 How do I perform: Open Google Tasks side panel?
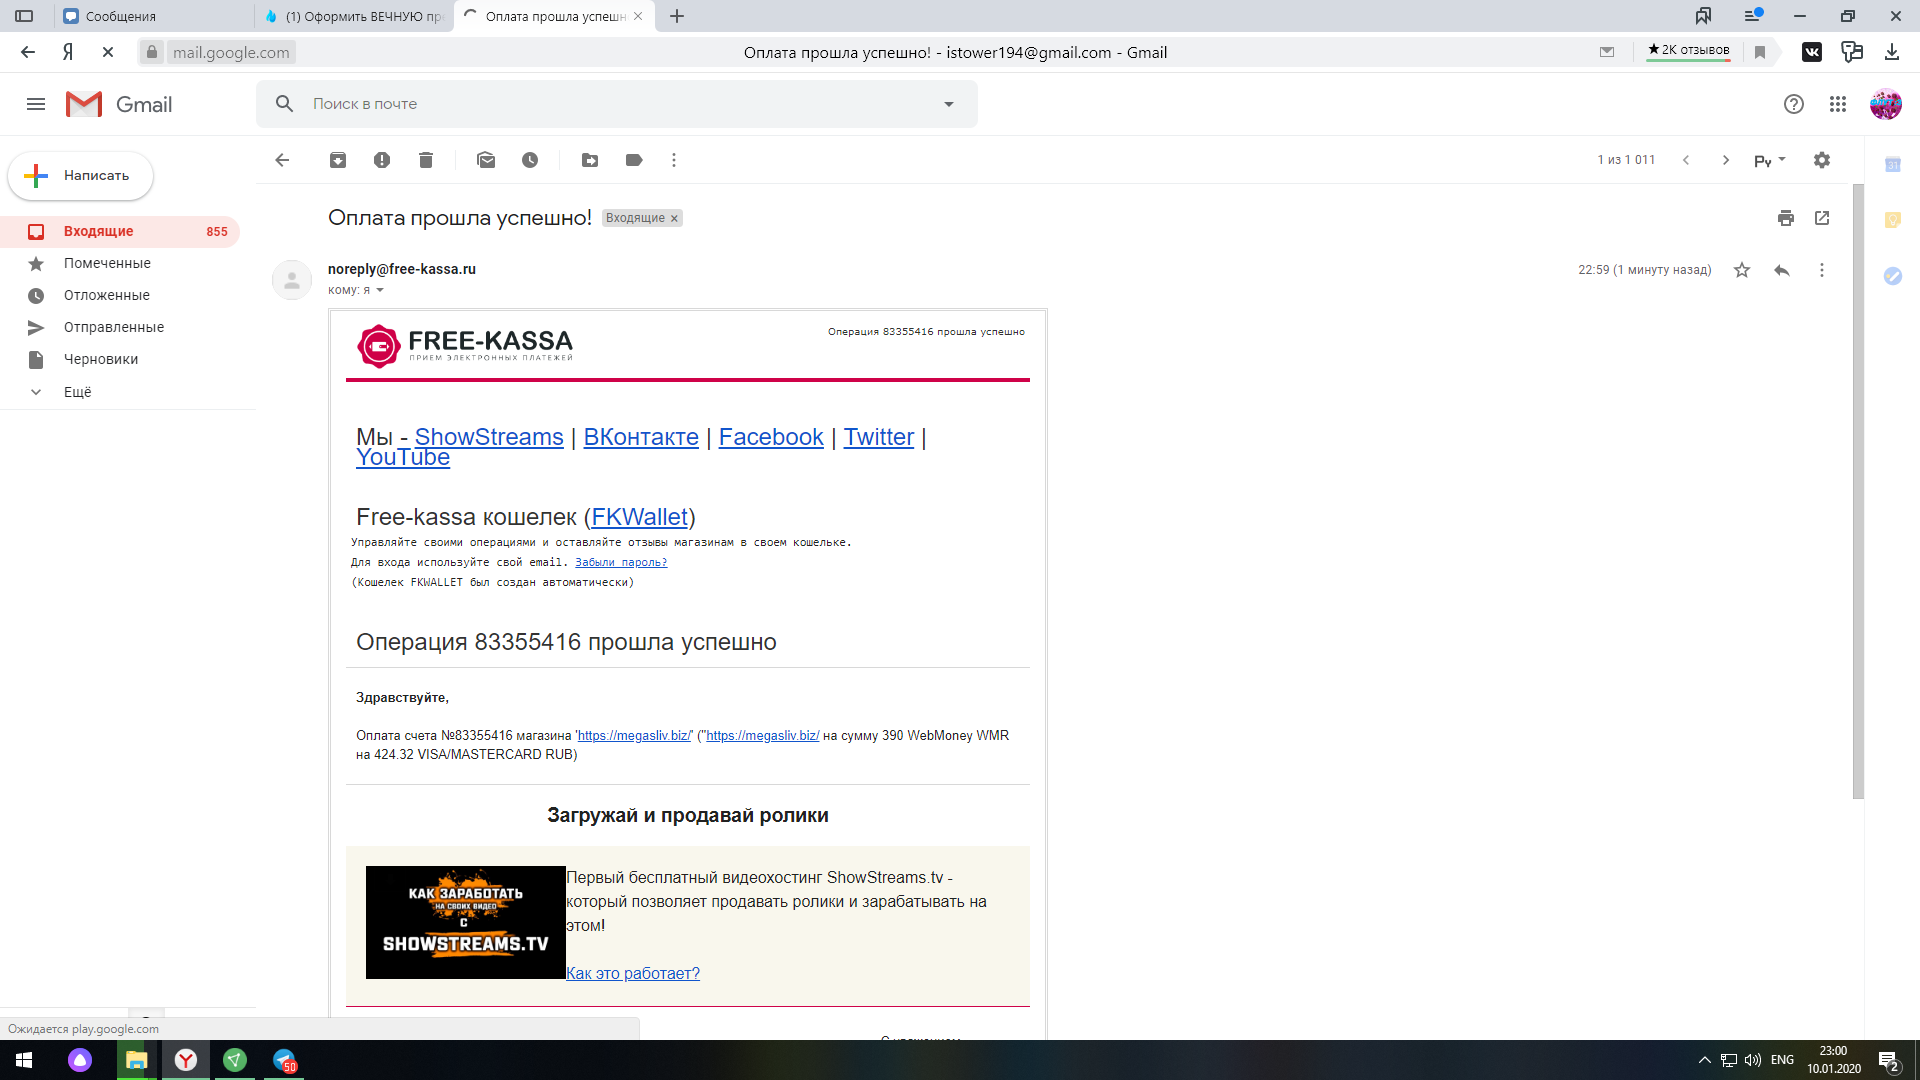point(1893,276)
